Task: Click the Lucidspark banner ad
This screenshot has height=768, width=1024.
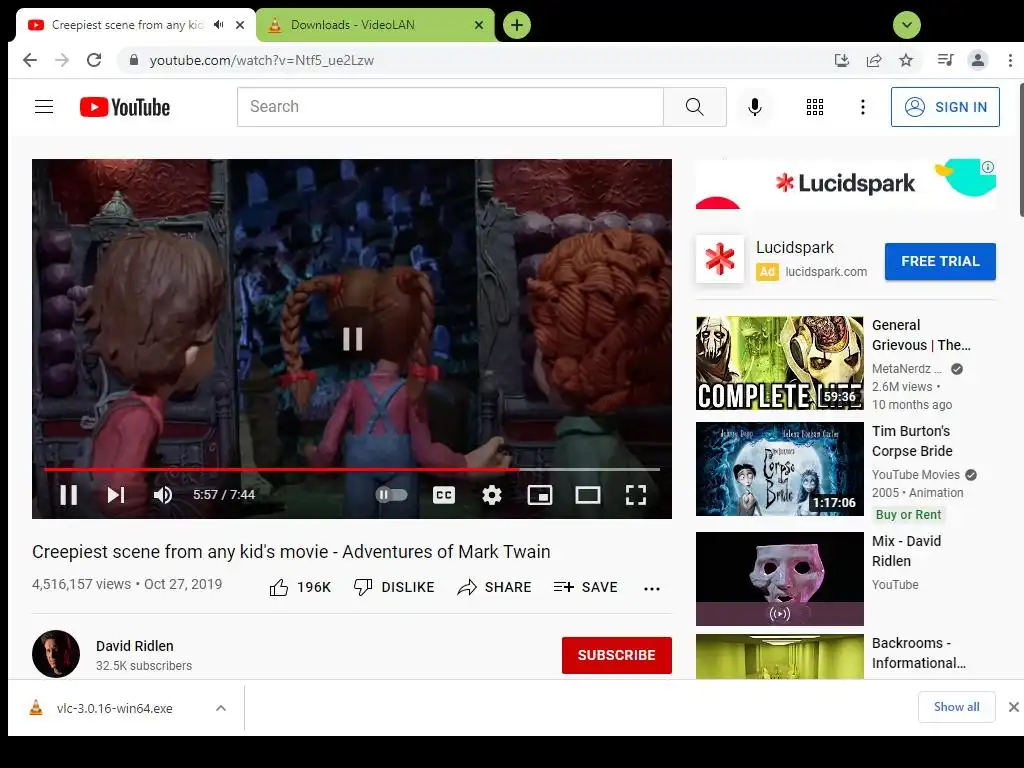Action: point(846,184)
